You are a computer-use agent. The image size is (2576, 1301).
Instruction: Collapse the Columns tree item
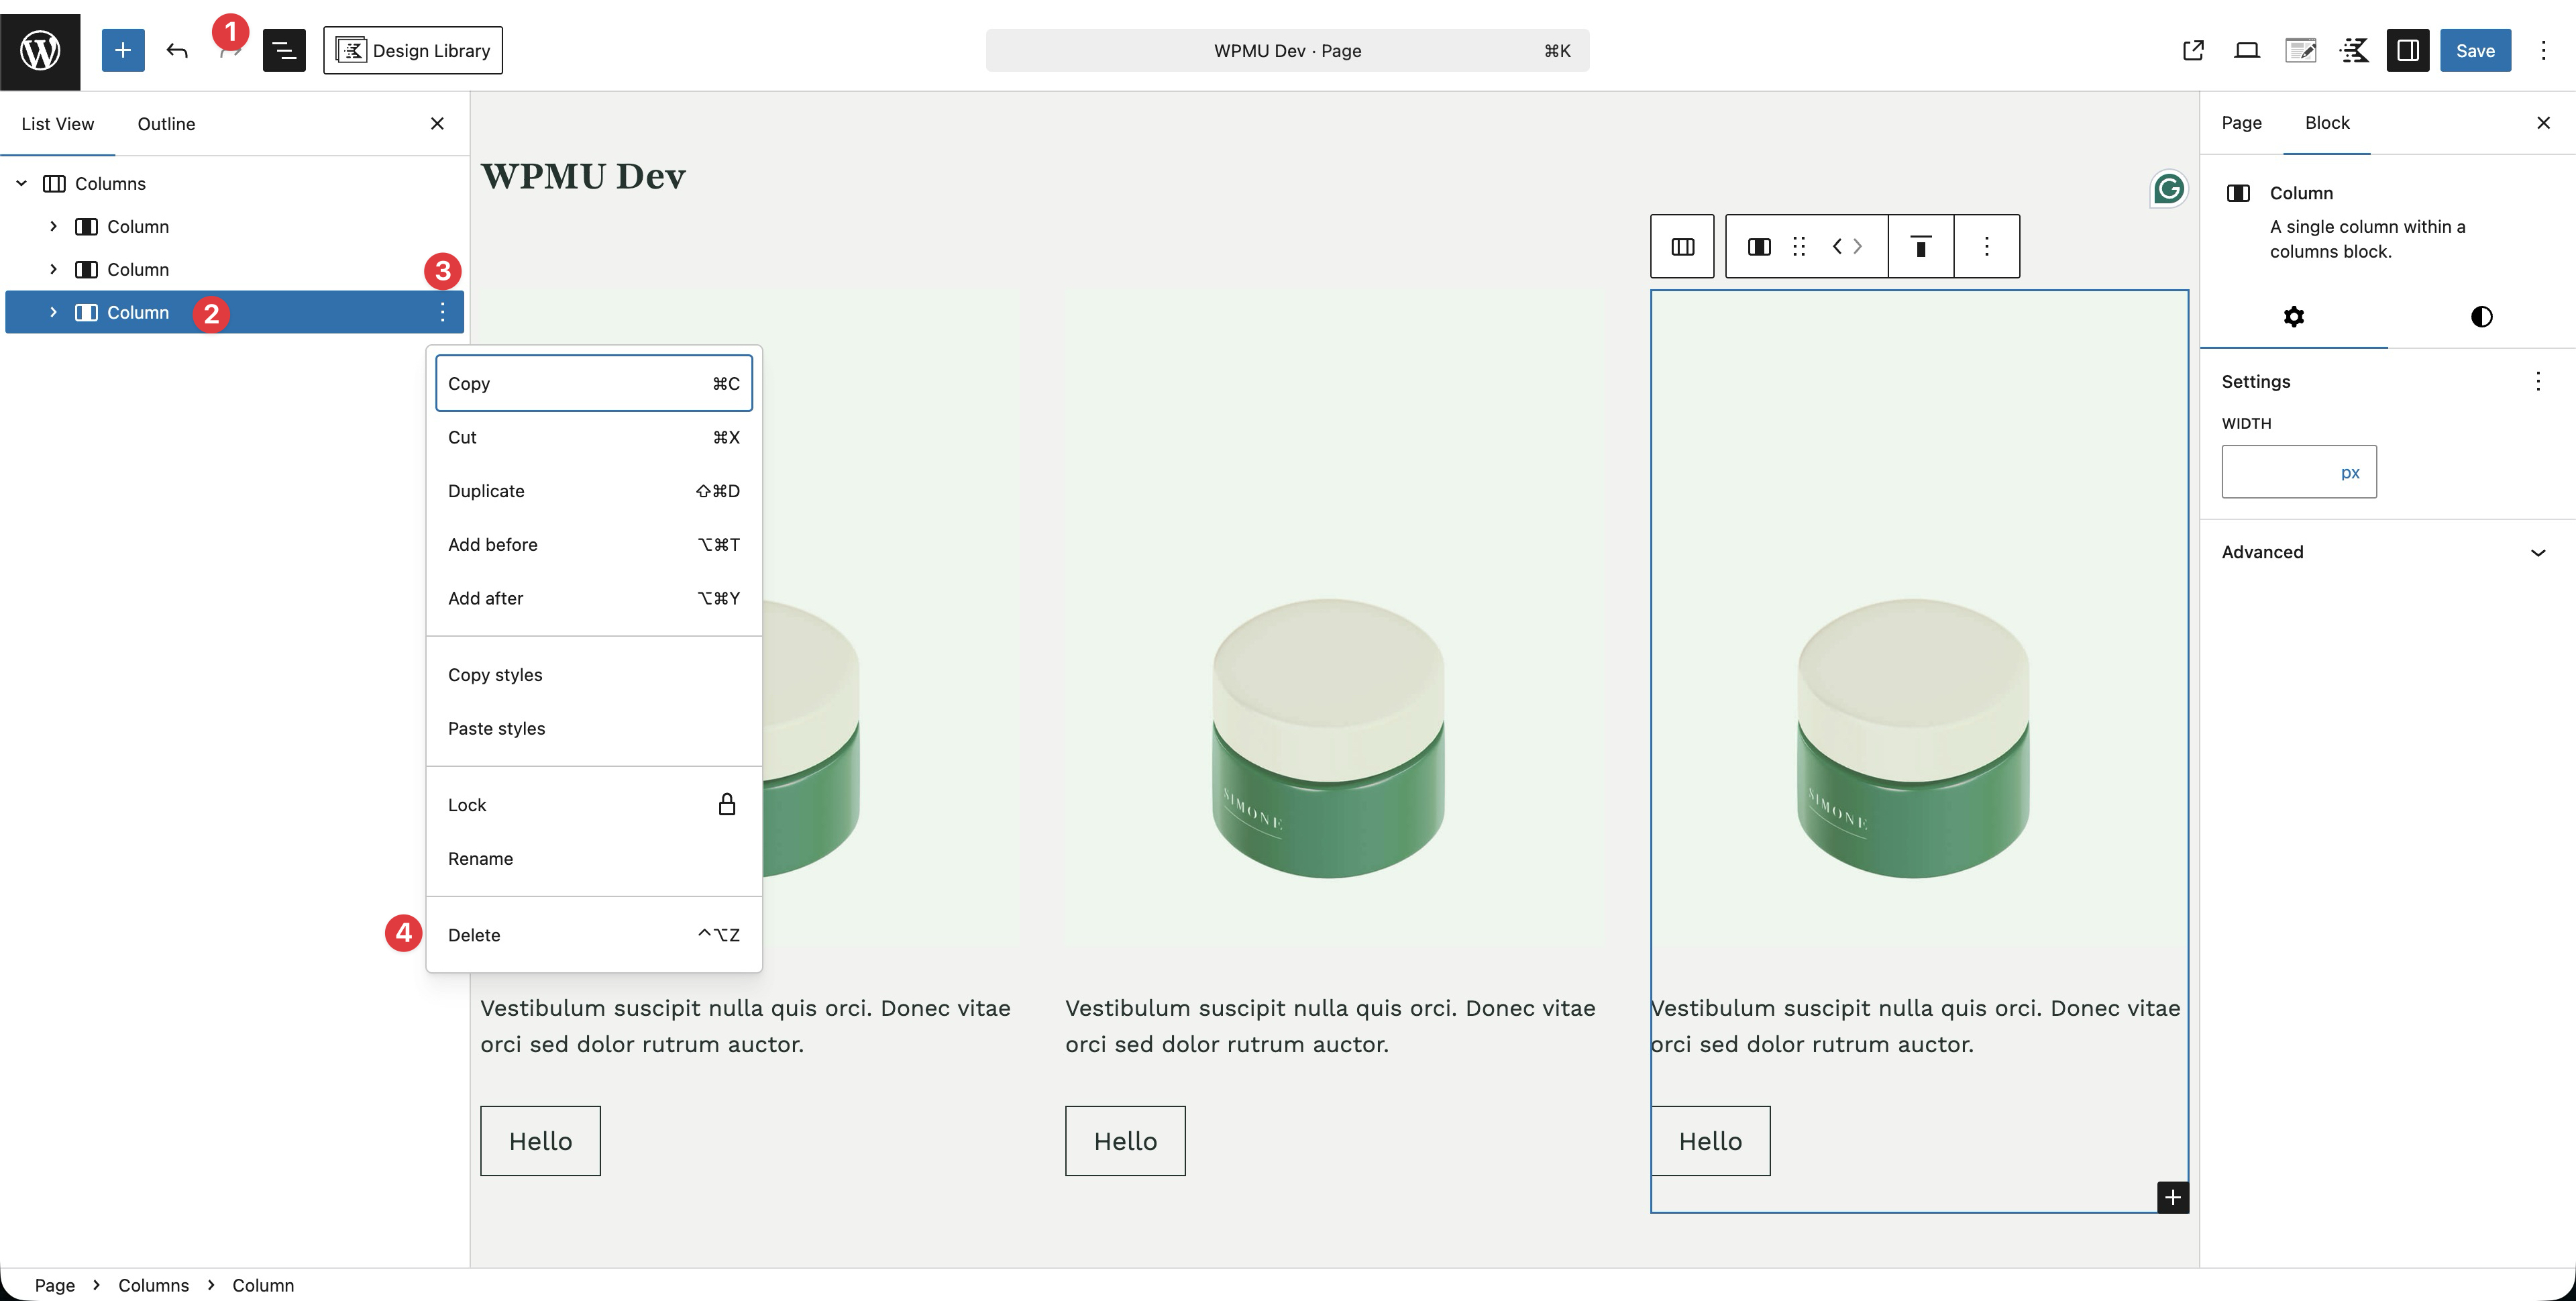click(x=21, y=184)
